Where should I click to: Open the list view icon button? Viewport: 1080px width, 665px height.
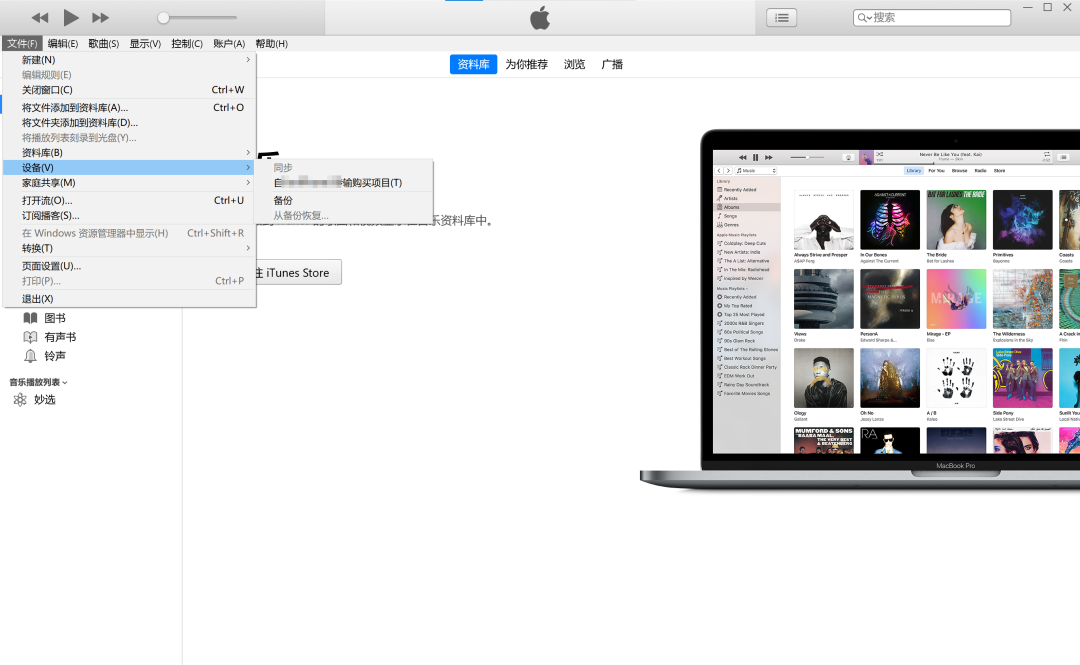pos(782,18)
